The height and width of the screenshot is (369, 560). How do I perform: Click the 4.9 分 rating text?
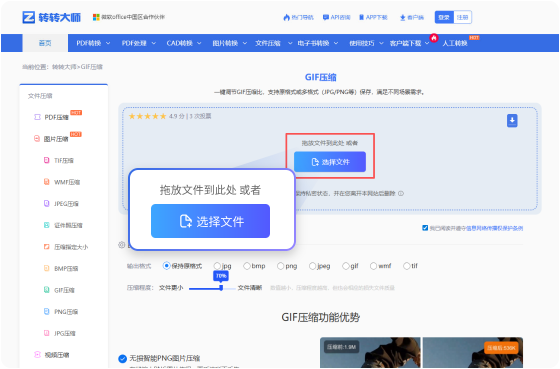177,116
